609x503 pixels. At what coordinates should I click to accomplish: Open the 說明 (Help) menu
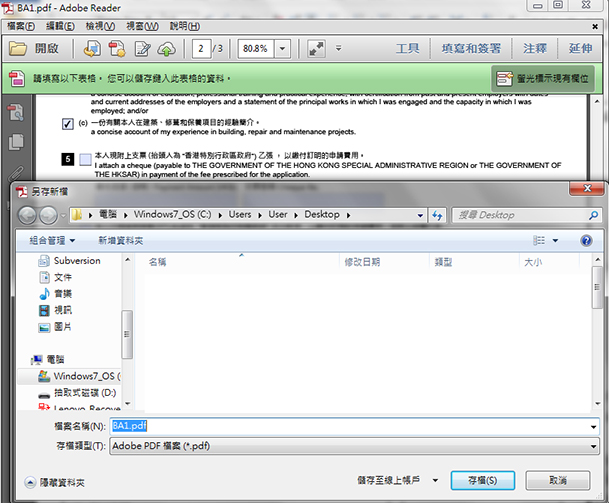[x=184, y=25]
